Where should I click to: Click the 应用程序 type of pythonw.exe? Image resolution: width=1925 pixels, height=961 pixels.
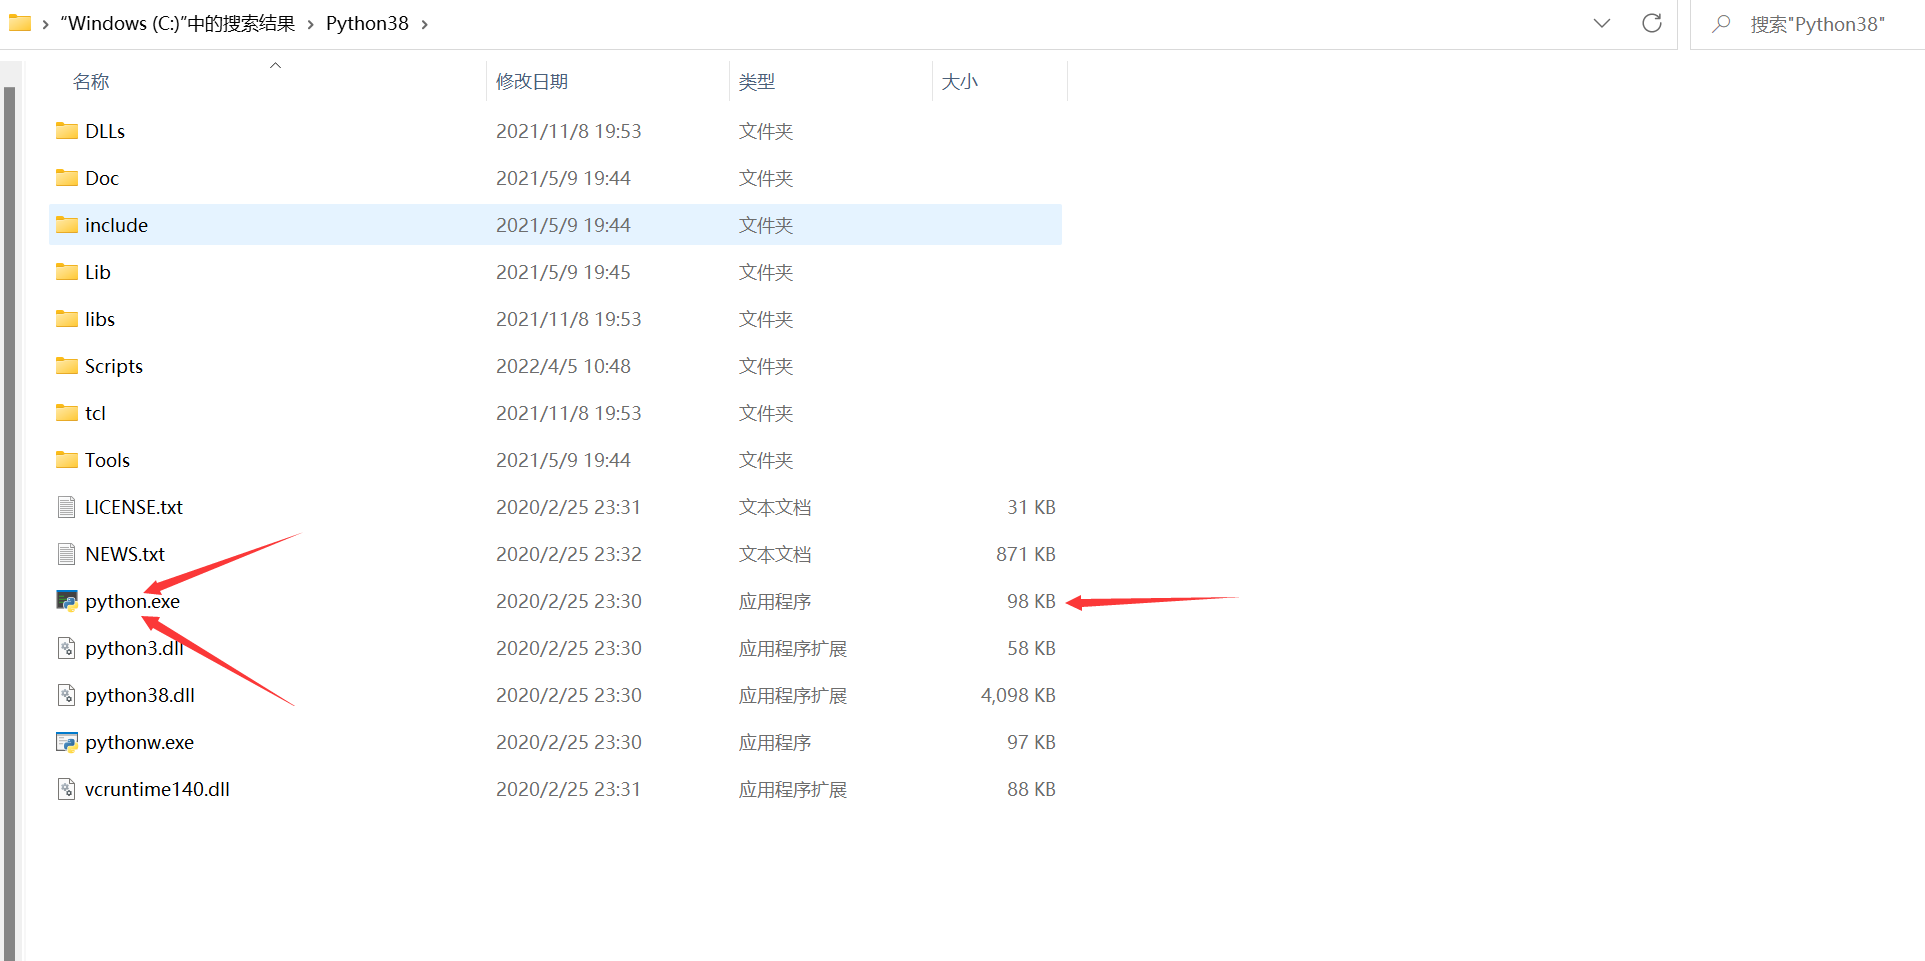tap(775, 742)
